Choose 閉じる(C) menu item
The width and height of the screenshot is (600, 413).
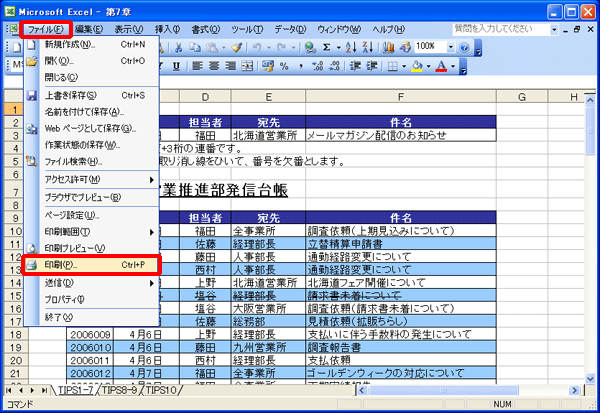[91, 77]
